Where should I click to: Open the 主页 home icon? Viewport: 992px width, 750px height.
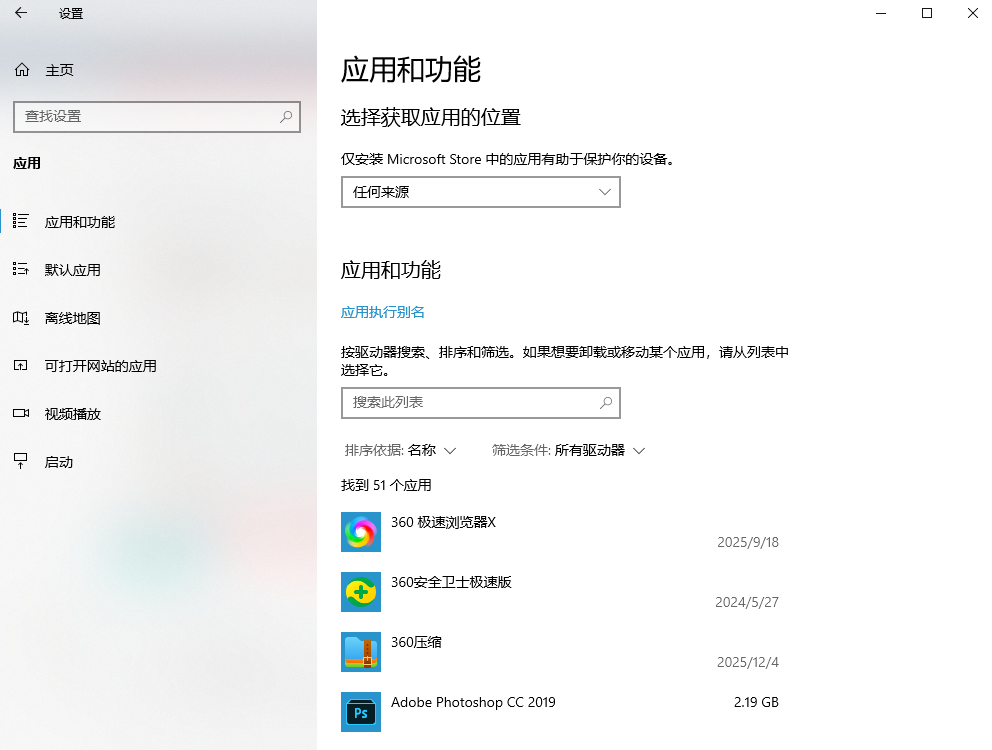click(22, 70)
